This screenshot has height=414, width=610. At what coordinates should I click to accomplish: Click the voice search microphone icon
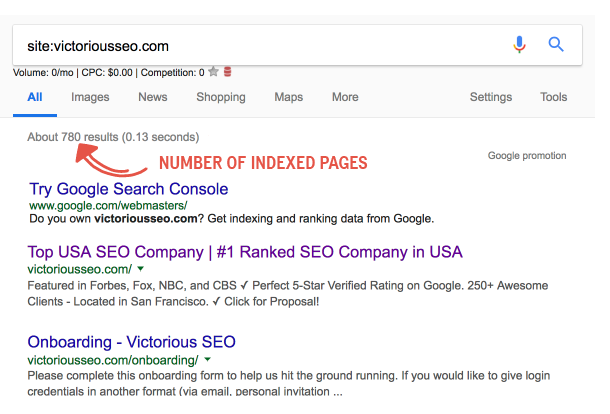point(519,44)
